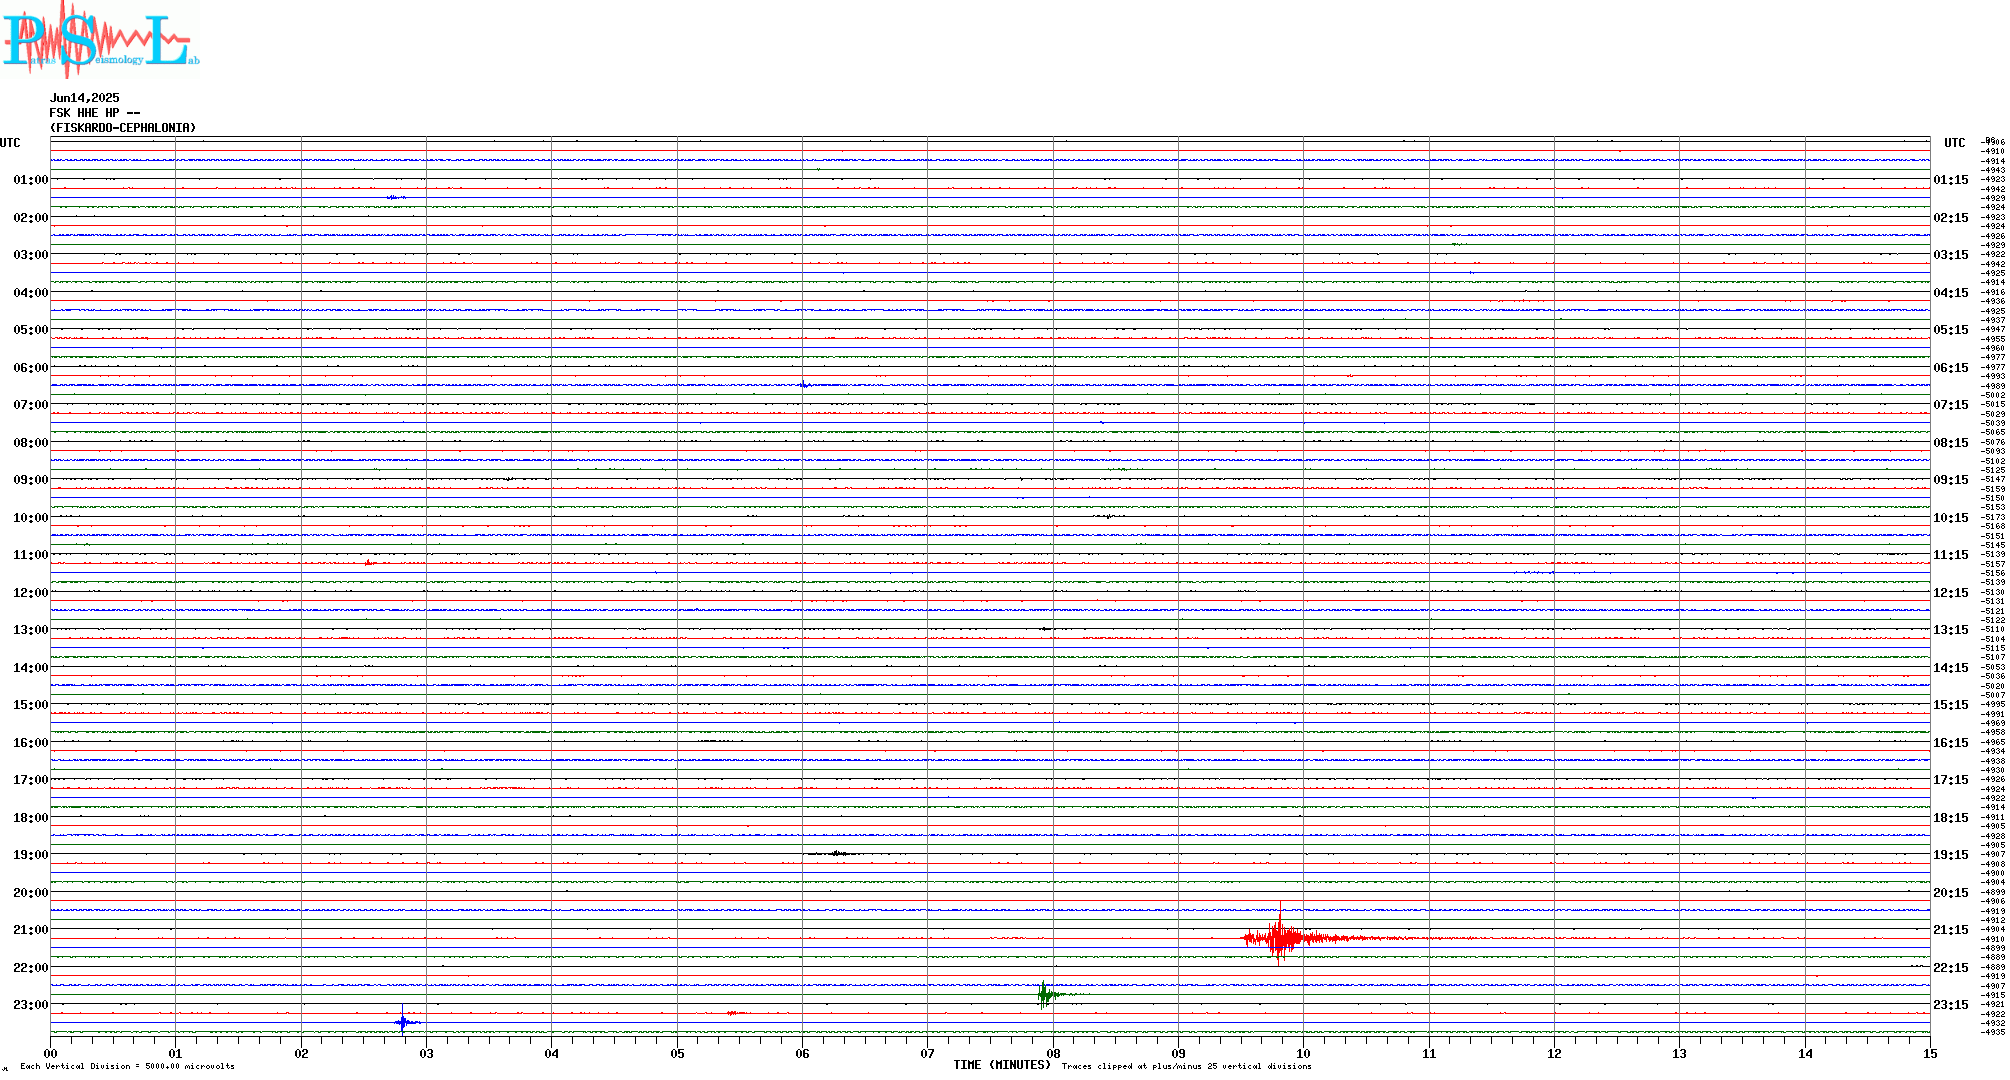The image size is (2010, 1080).
Task: Click the 02:00 hour label
Action: tap(31, 218)
